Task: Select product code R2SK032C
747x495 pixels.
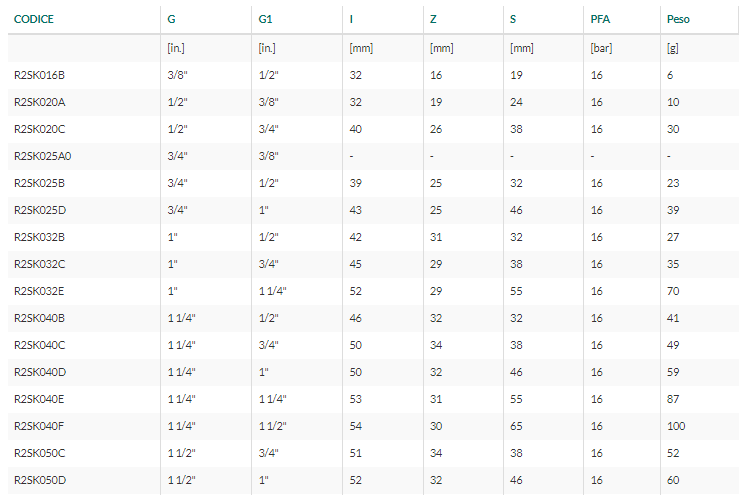Action: point(40,264)
